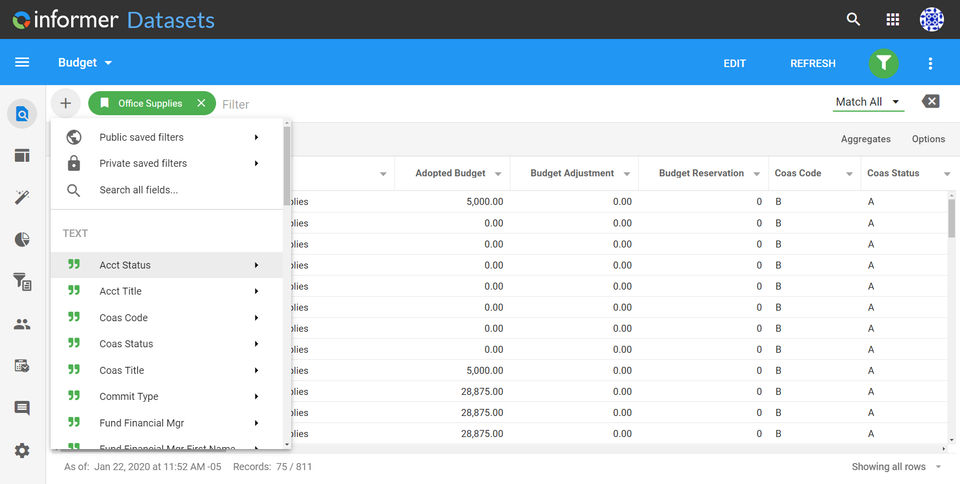The width and height of the screenshot is (960, 484).
Task: Open the people sharing sidebar icon
Action: [22, 324]
